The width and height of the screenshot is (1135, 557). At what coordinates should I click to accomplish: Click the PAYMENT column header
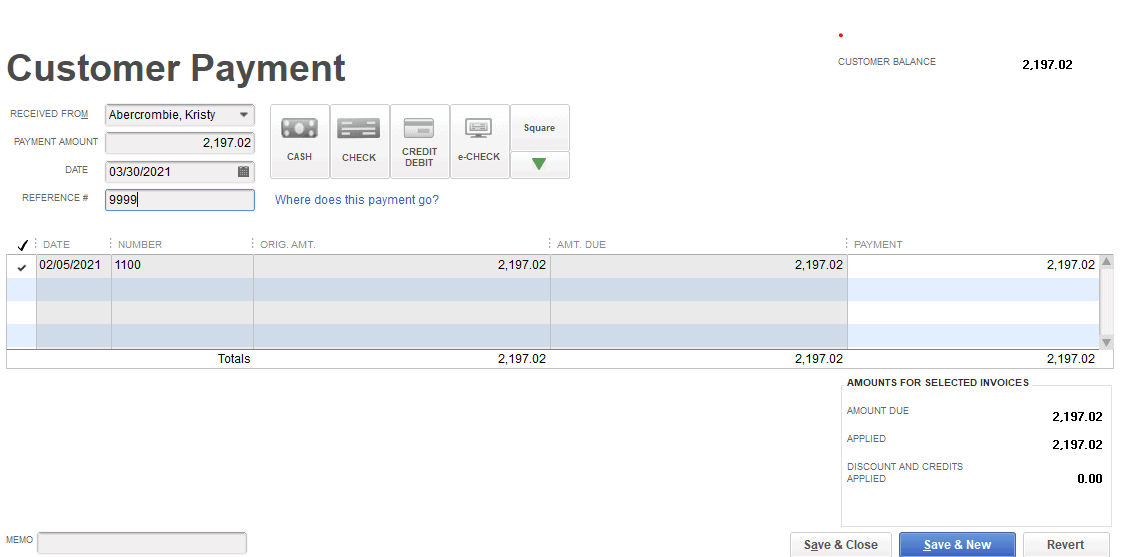878,245
